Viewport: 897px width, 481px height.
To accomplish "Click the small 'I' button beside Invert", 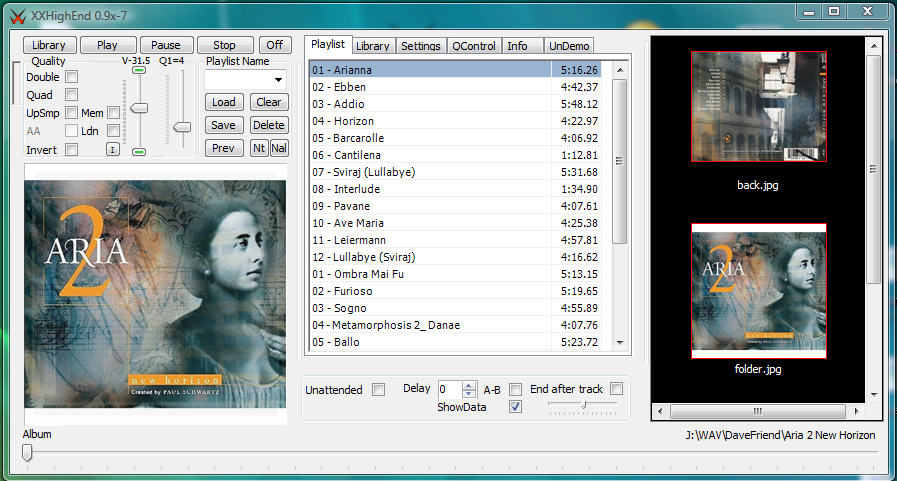I will click(113, 150).
